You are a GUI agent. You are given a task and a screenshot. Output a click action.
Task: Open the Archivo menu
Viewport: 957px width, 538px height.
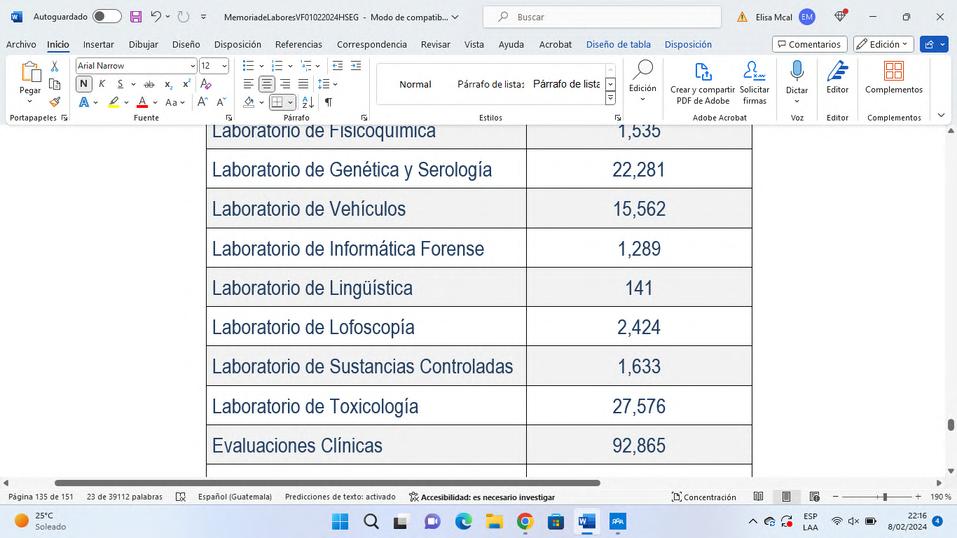point(21,45)
